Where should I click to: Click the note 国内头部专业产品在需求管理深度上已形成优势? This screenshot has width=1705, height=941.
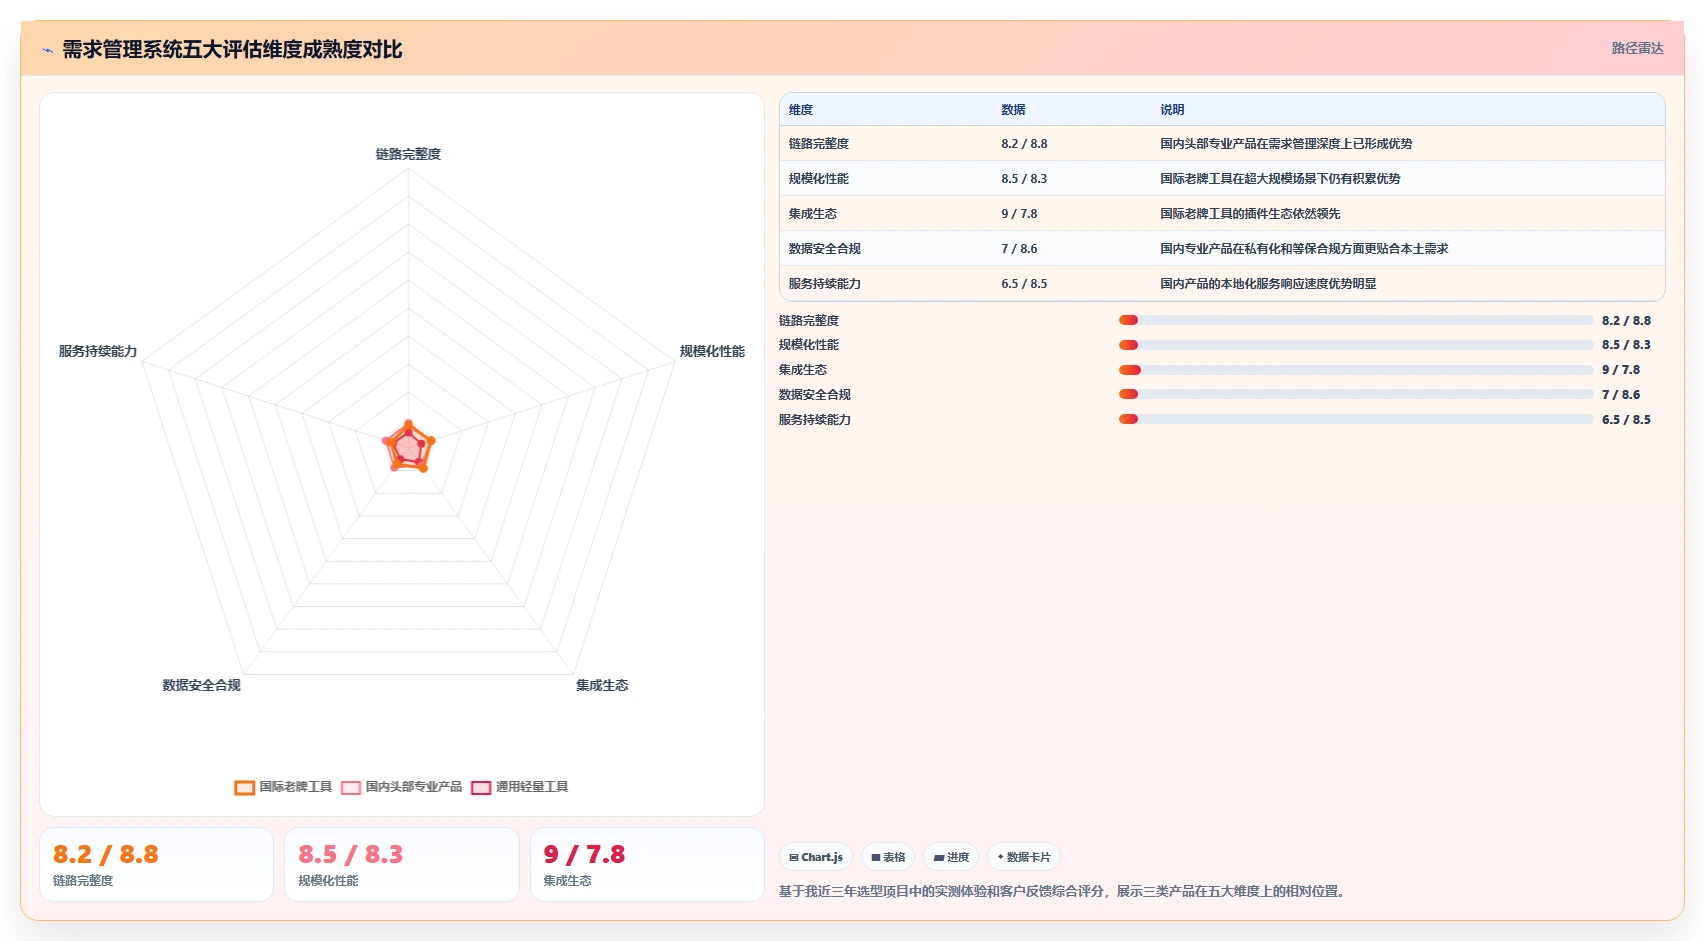pos(1286,144)
